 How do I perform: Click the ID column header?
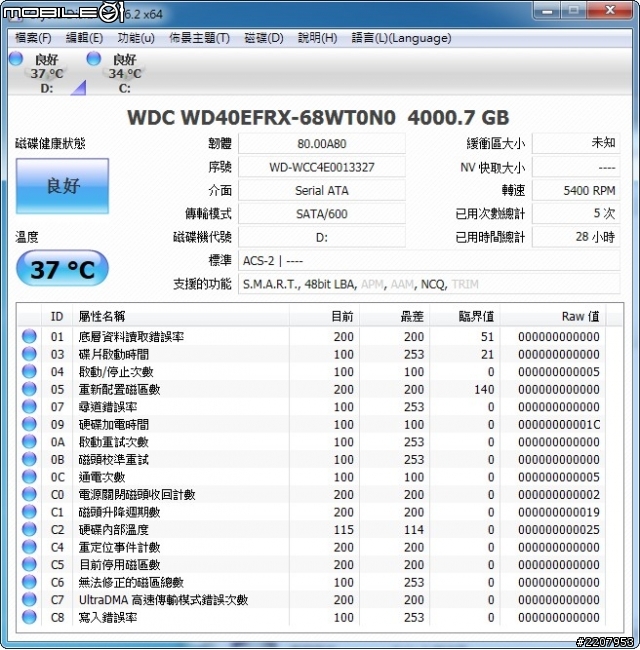pyautogui.click(x=57, y=316)
